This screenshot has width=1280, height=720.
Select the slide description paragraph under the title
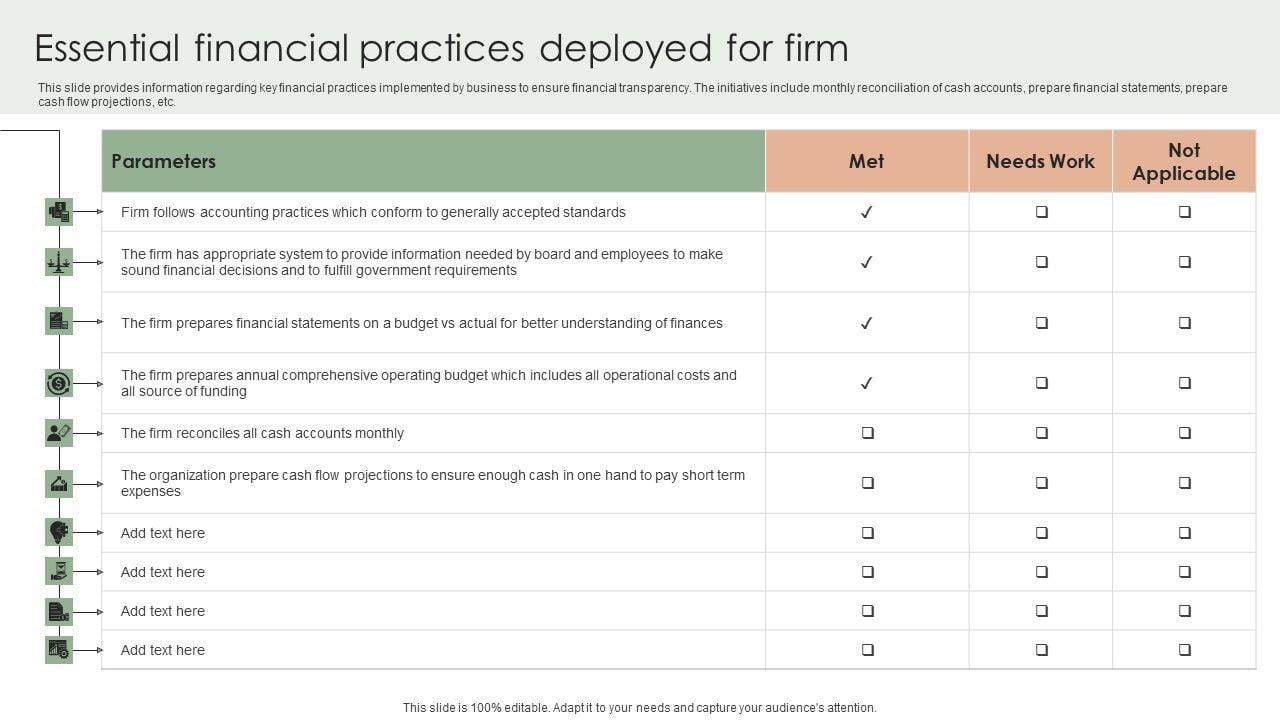point(633,95)
